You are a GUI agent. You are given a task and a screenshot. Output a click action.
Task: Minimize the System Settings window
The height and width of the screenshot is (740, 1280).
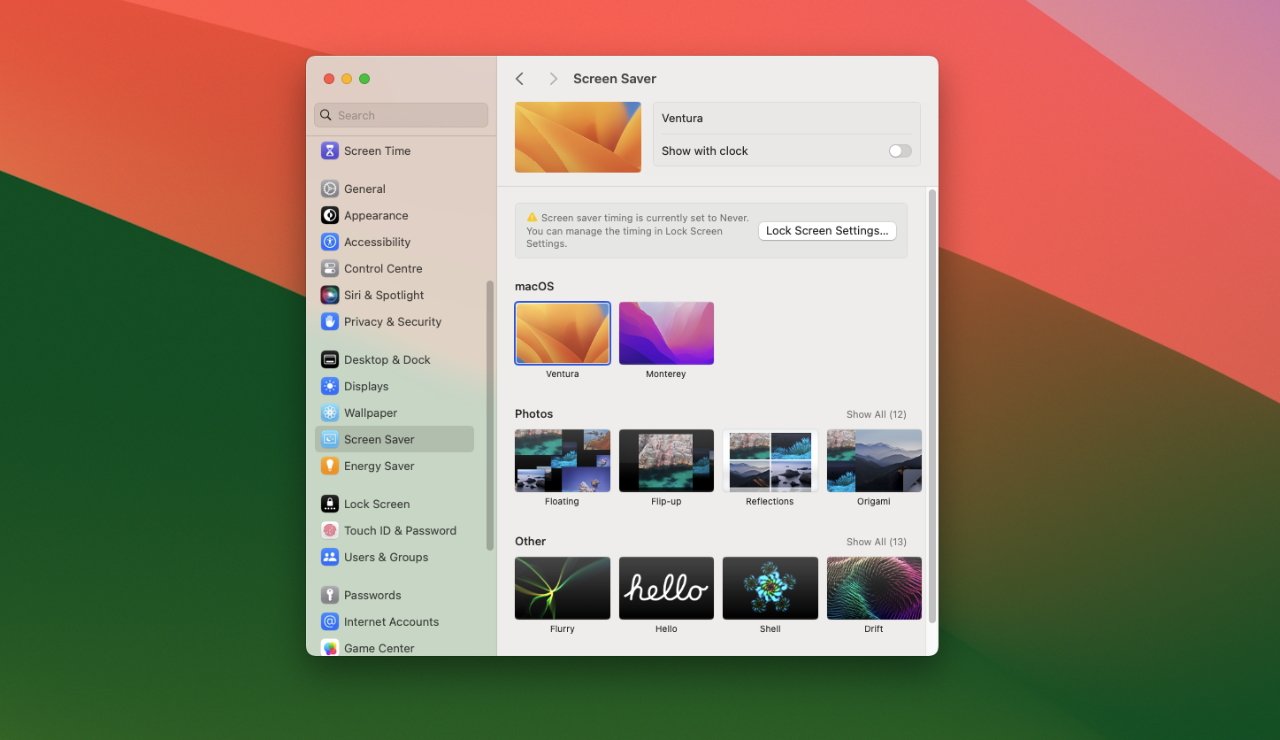click(347, 79)
